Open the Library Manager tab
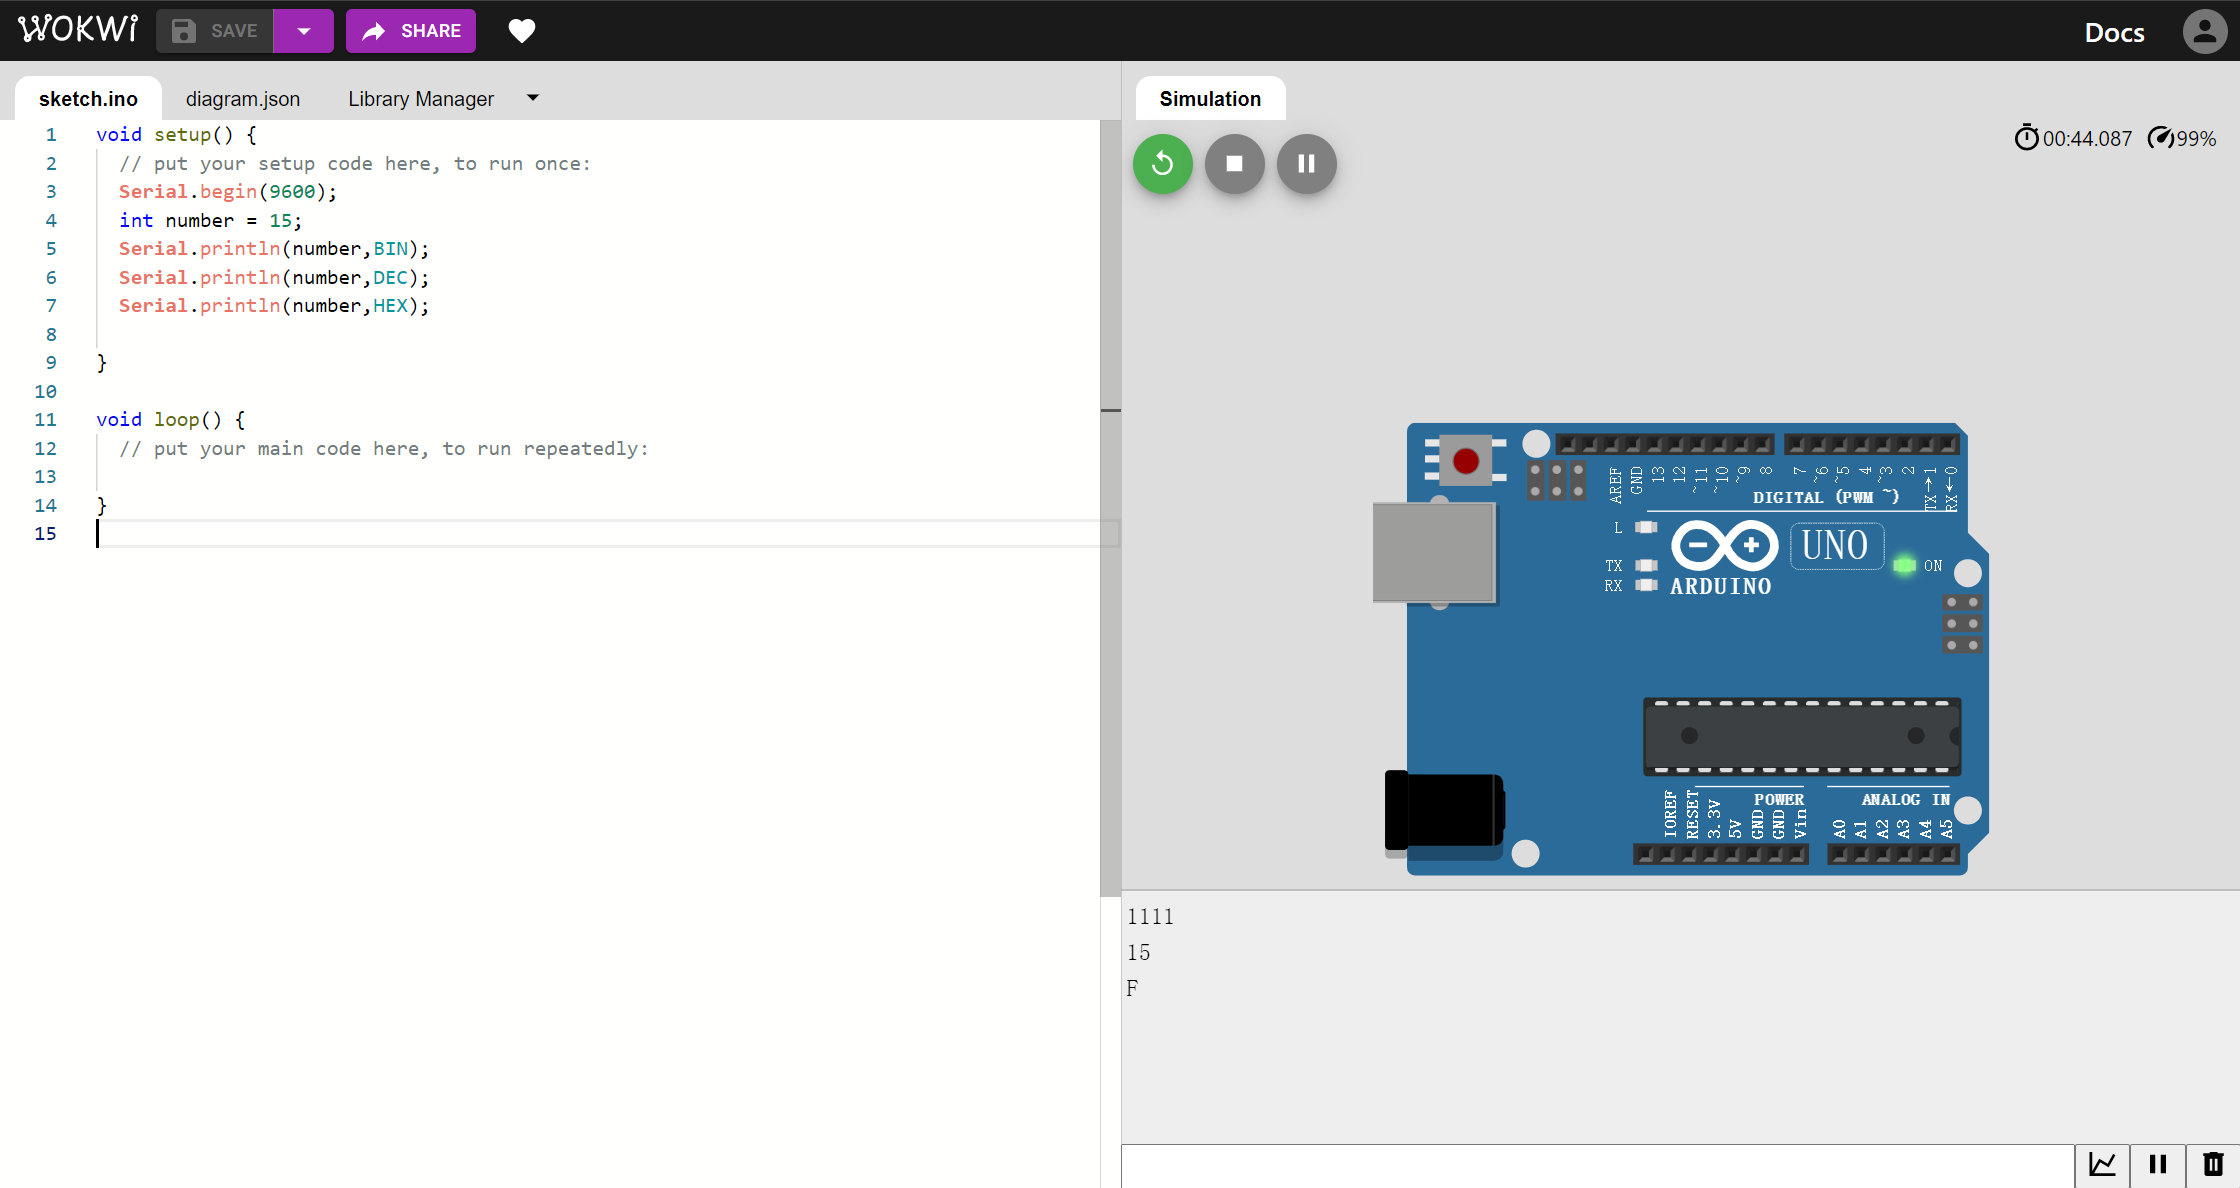Screen dimensions: 2240x1188 tap(420, 99)
